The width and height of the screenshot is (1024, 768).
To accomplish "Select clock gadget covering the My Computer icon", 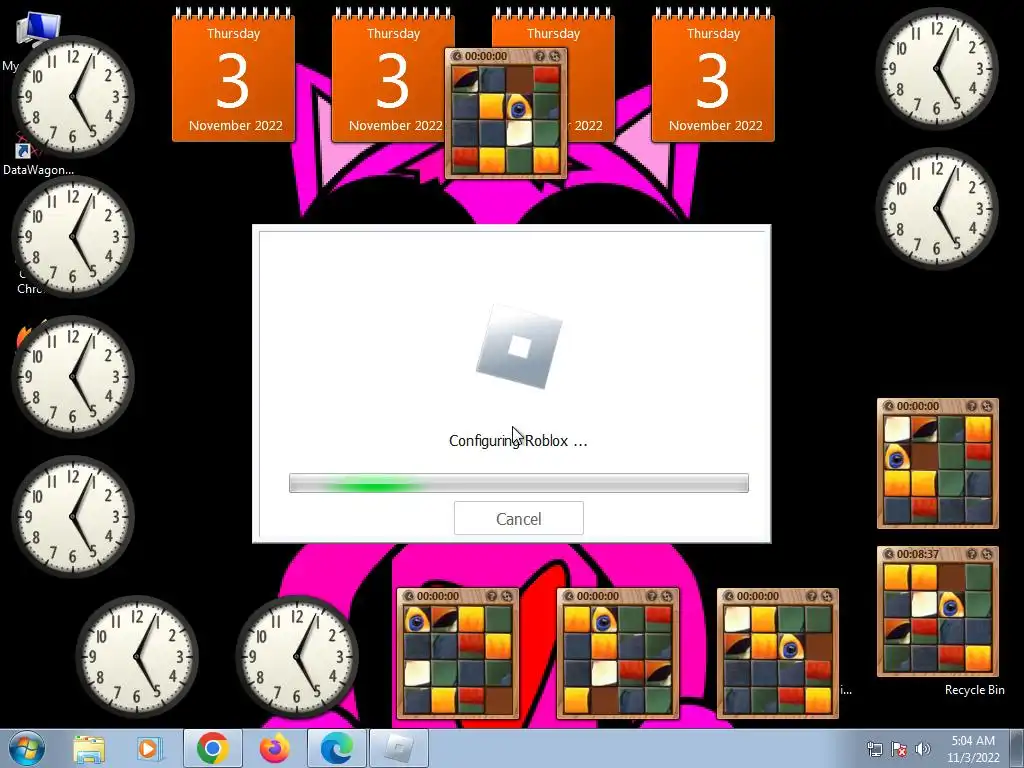I will point(73,96).
